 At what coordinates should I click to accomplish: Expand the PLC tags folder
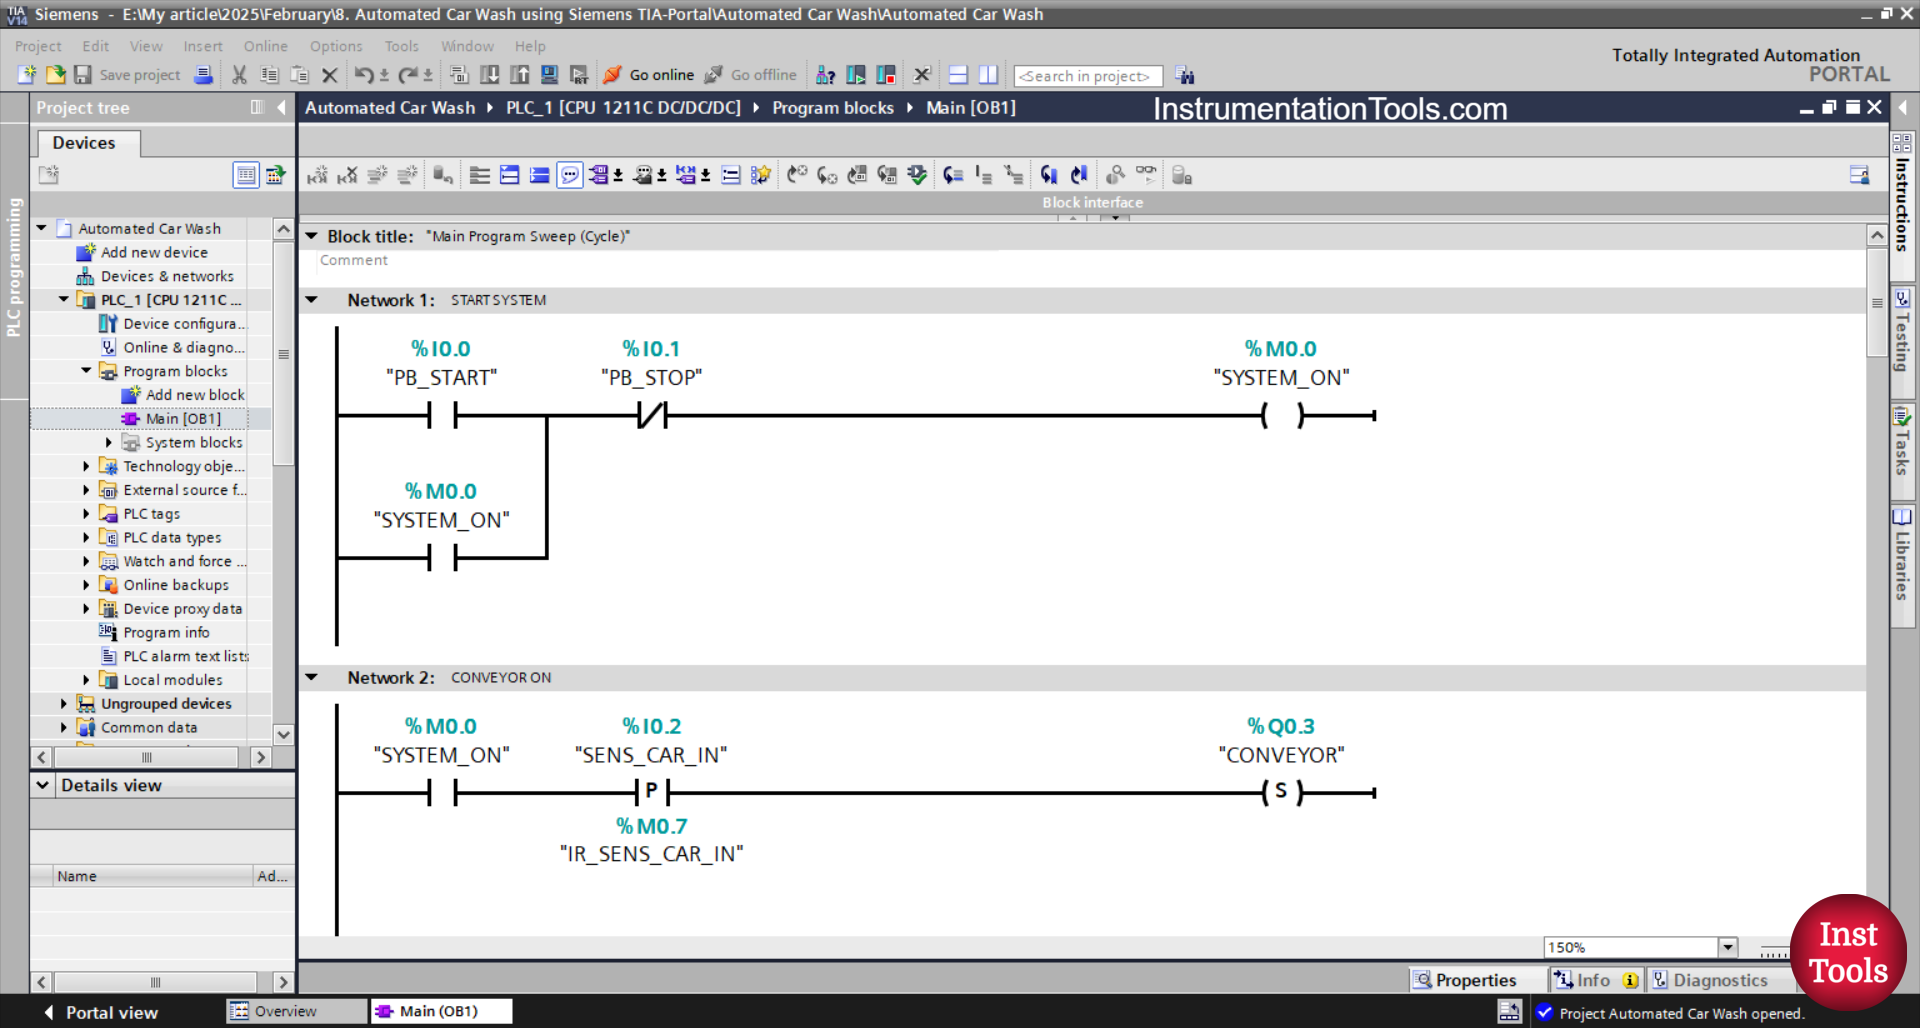86,514
